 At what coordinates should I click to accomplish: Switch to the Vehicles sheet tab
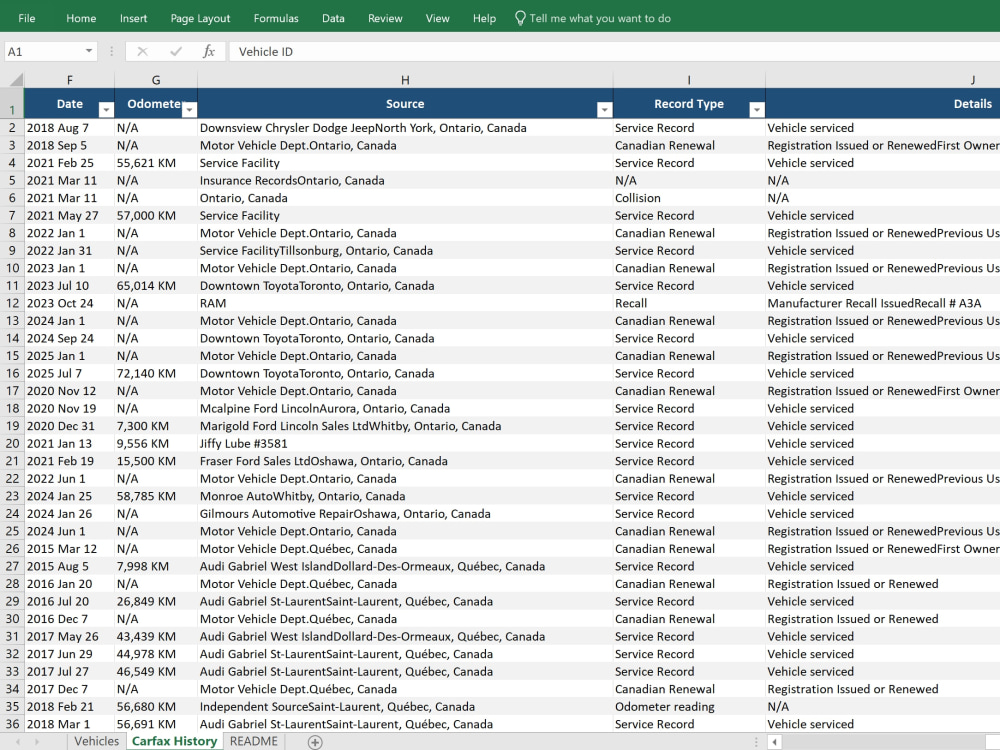pyautogui.click(x=96, y=741)
